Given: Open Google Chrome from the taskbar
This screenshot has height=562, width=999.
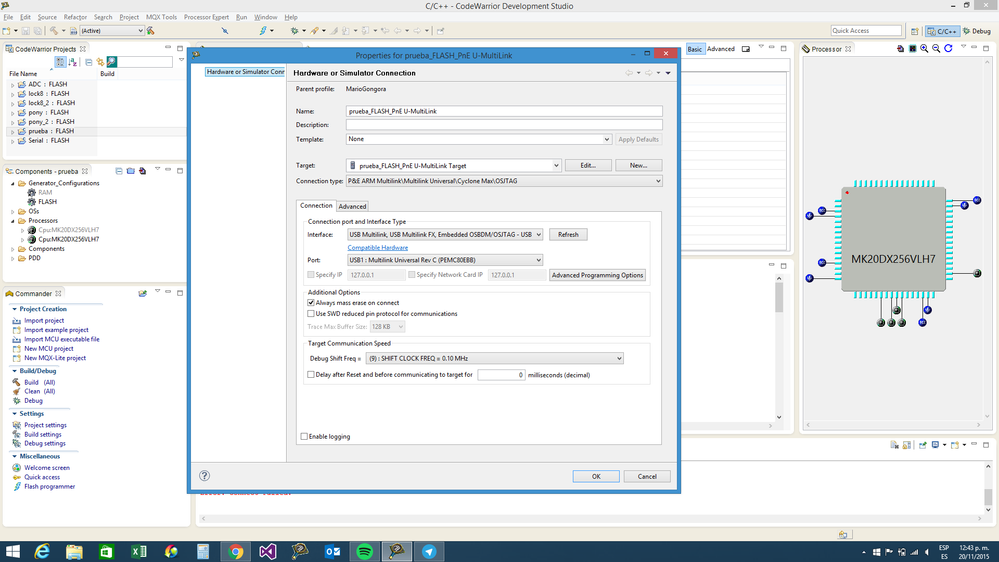Looking at the screenshot, I should (236, 551).
